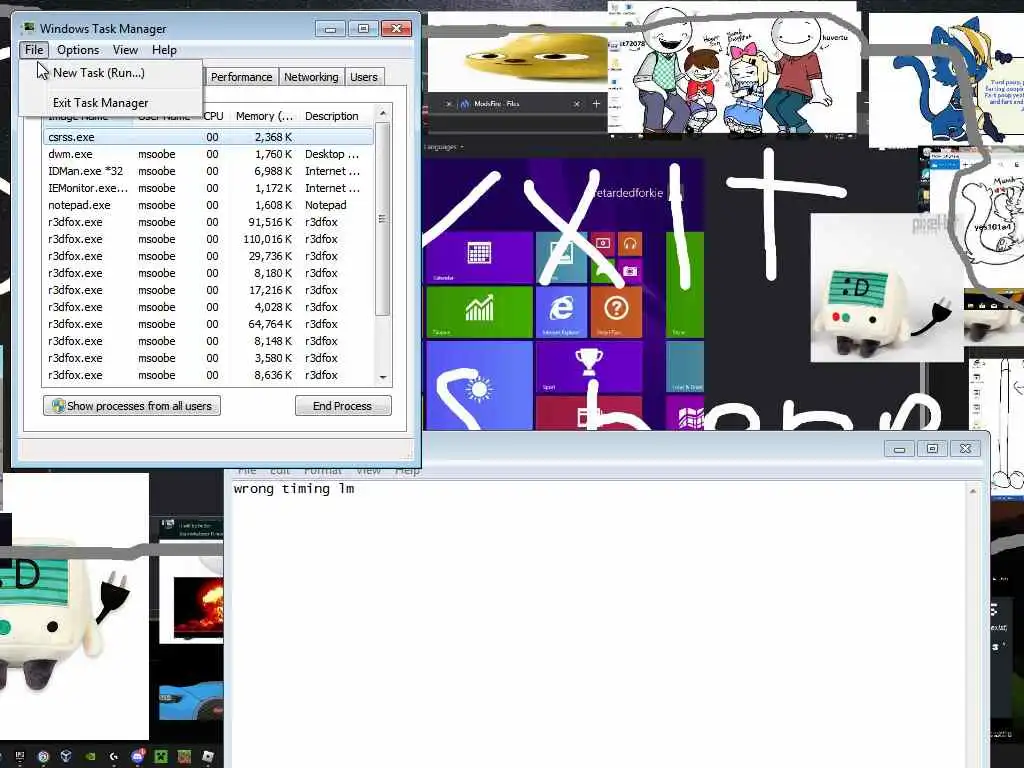Image resolution: width=1024 pixels, height=768 pixels.
Task: Click the Notepad description cell
Action: pos(325,205)
